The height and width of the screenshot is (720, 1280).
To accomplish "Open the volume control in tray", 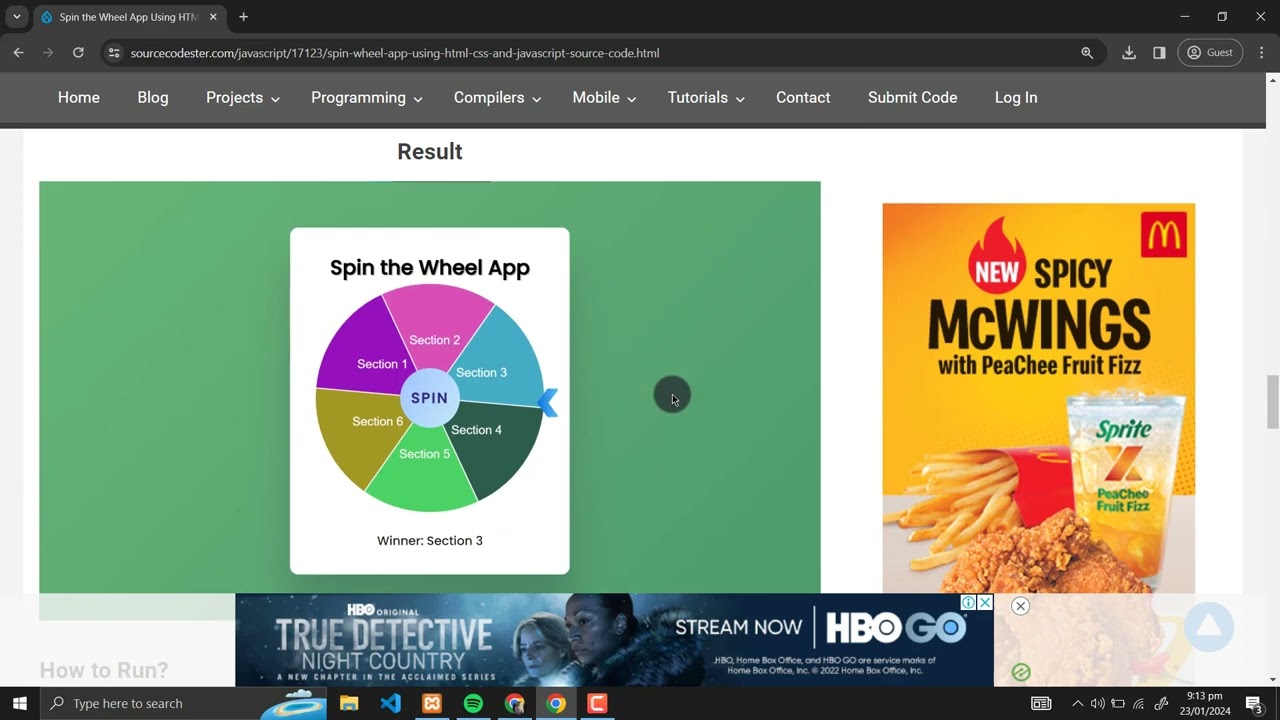I will (x=1097, y=703).
